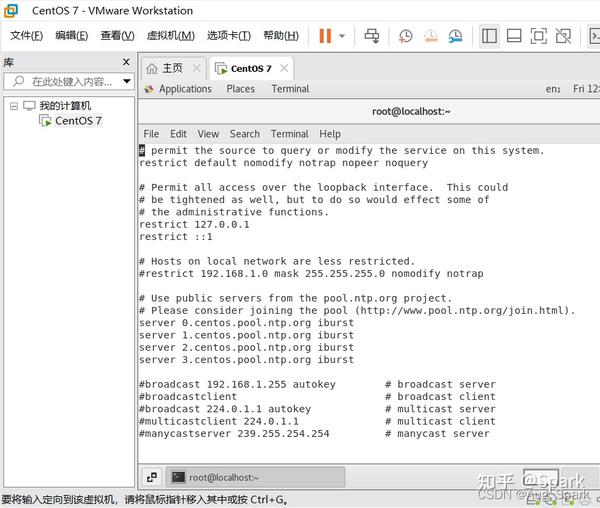Open the terminal Search menu
Viewport: 600px width, 508px height.
point(245,134)
